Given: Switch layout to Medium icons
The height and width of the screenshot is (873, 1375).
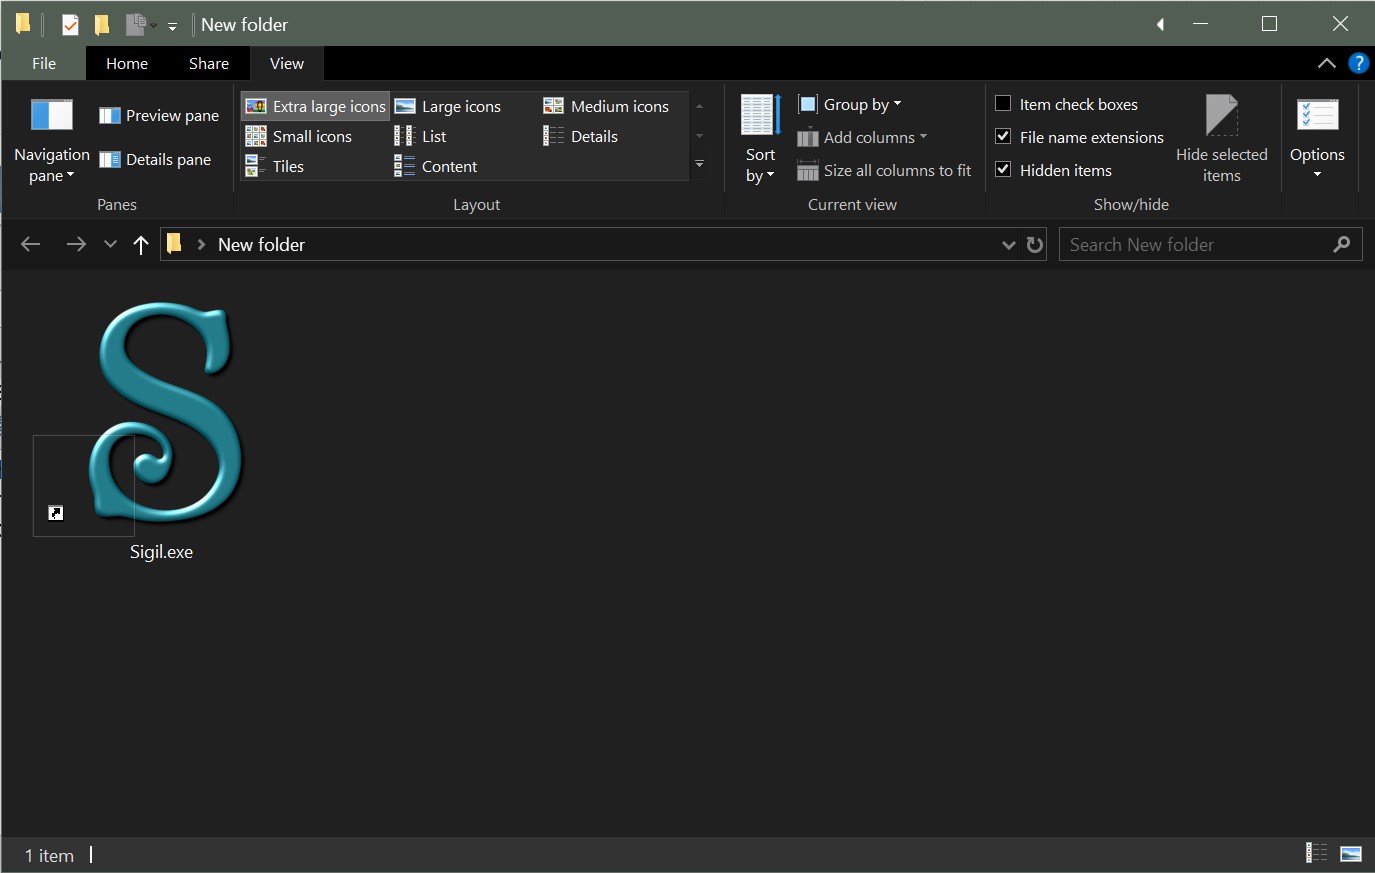Looking at the screenshot, I should (x=606, y=106).
